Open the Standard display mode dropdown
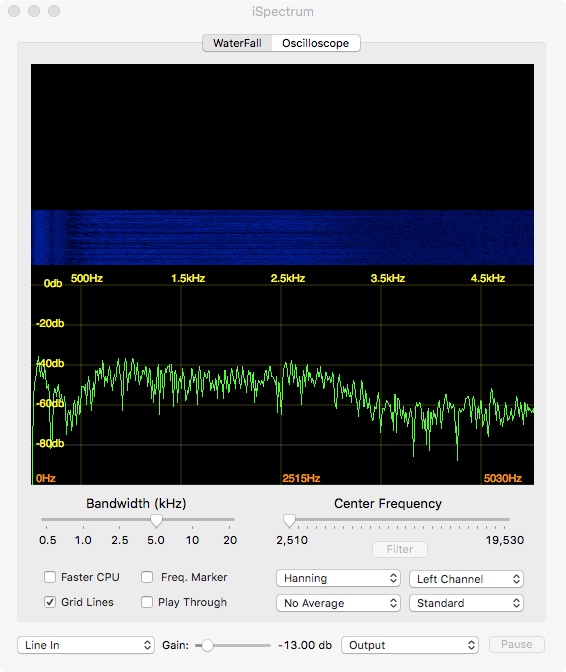Viewport: 566px width, 672px height. pos(467,603)
